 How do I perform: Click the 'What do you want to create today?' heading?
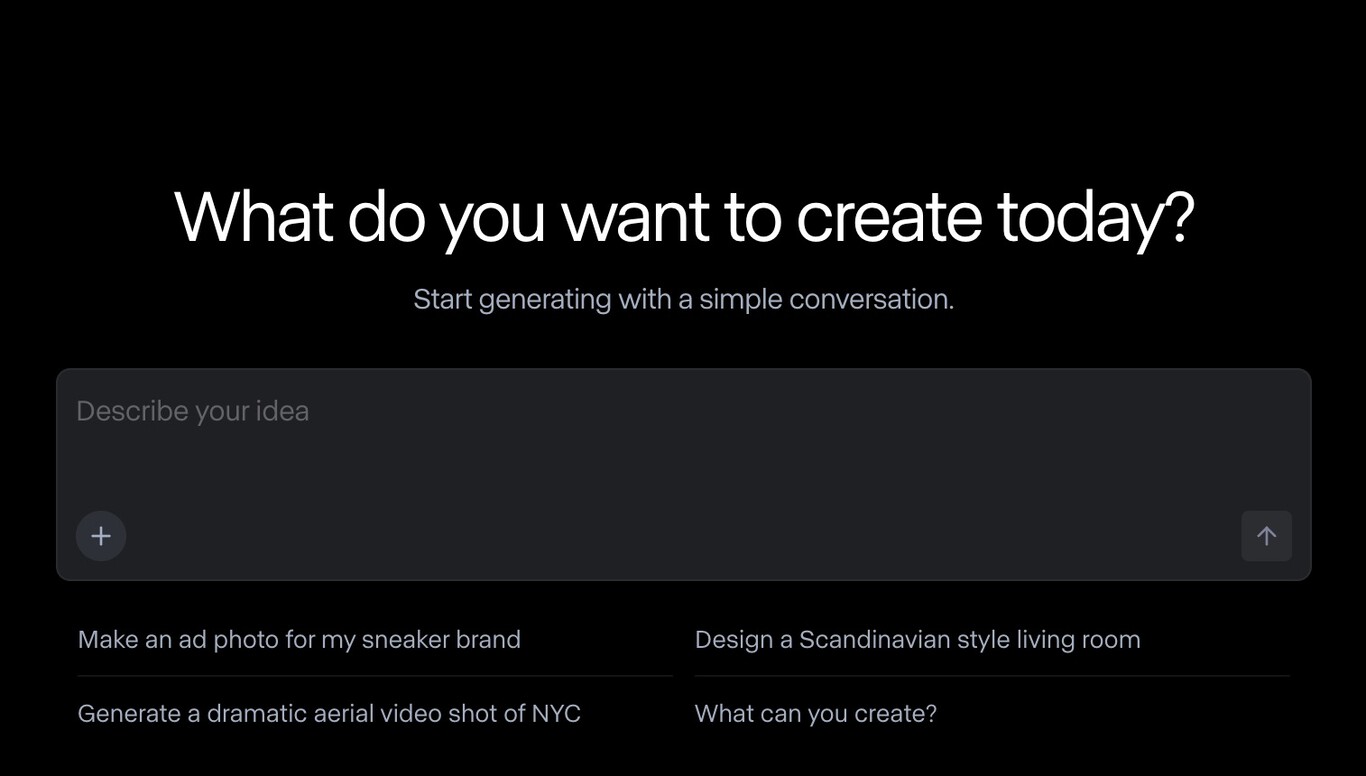(683, 217)
